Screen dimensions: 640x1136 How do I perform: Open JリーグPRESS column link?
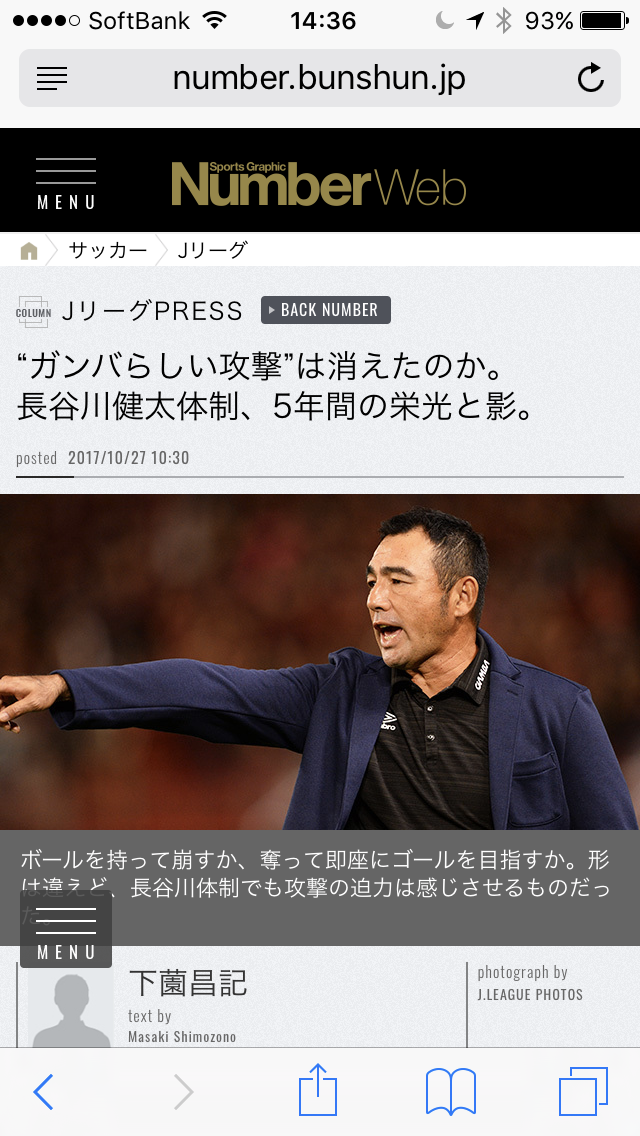tap(152, 311)
